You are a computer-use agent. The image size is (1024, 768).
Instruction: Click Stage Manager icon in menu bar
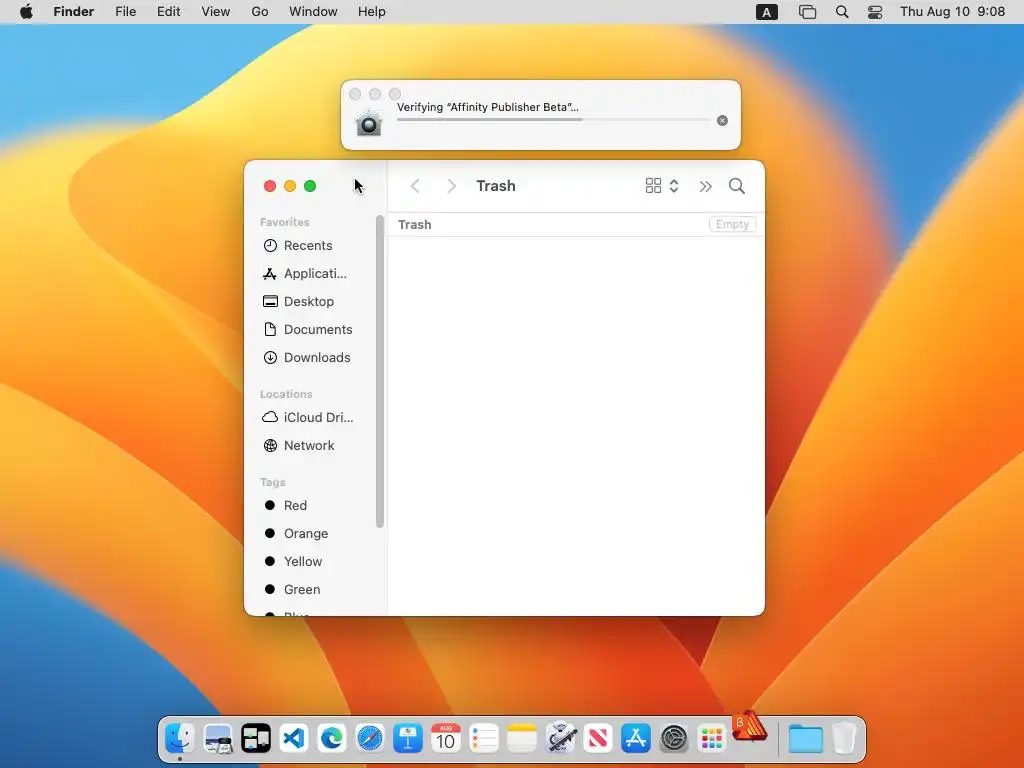click(x=807, y=12)
